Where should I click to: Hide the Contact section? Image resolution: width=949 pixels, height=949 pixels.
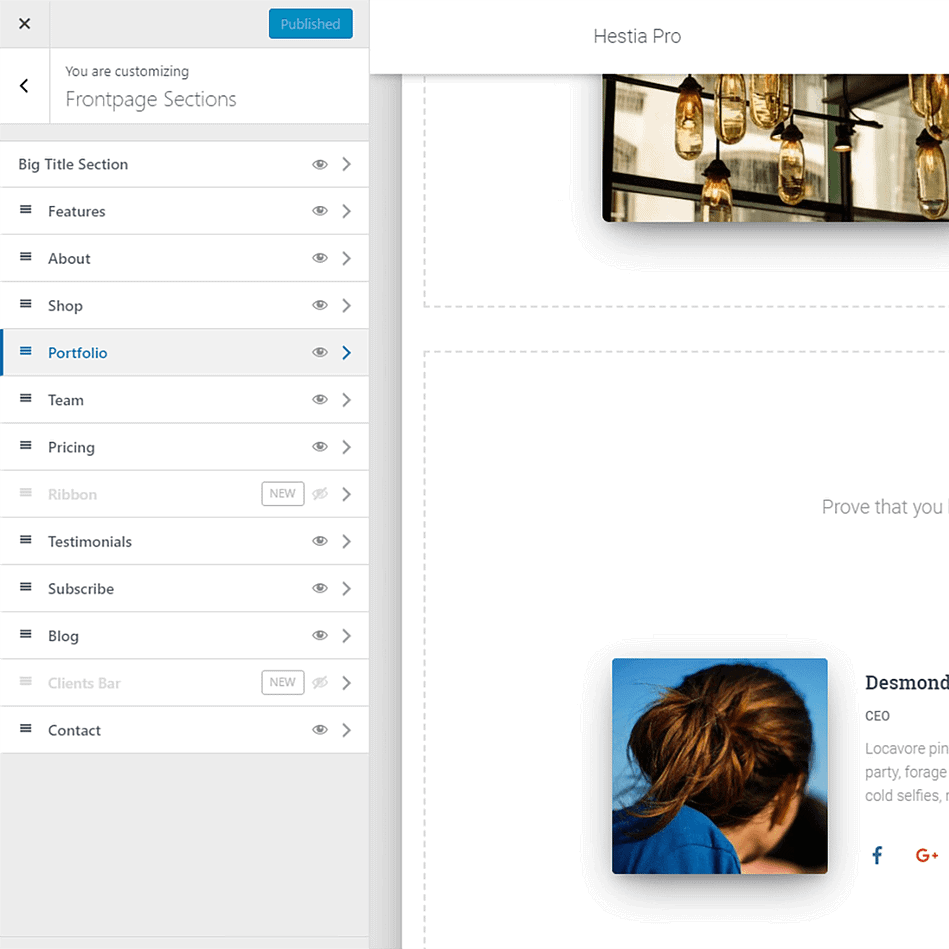320,730
